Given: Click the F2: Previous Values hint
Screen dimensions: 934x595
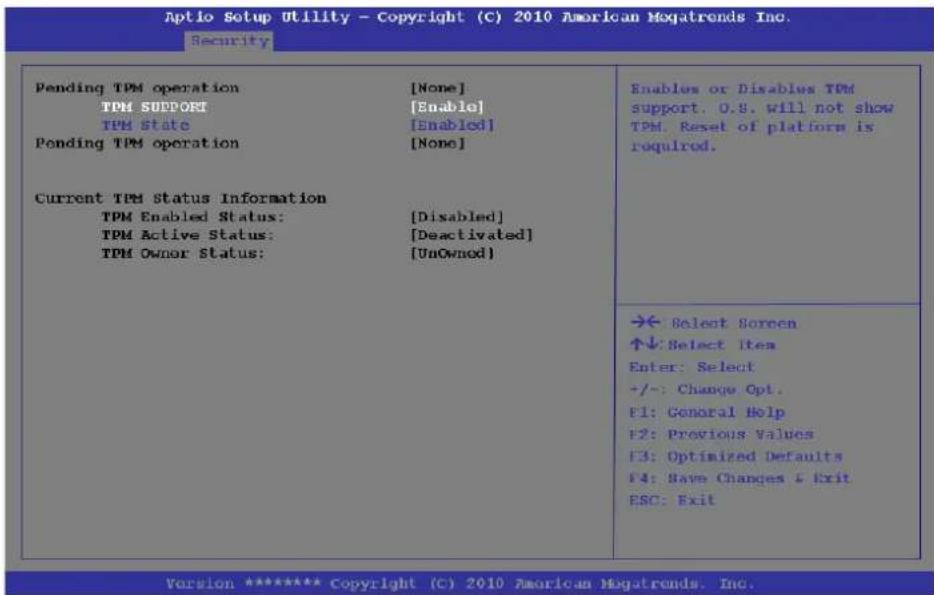Looking at the screenshot, I should coord(721,434).
